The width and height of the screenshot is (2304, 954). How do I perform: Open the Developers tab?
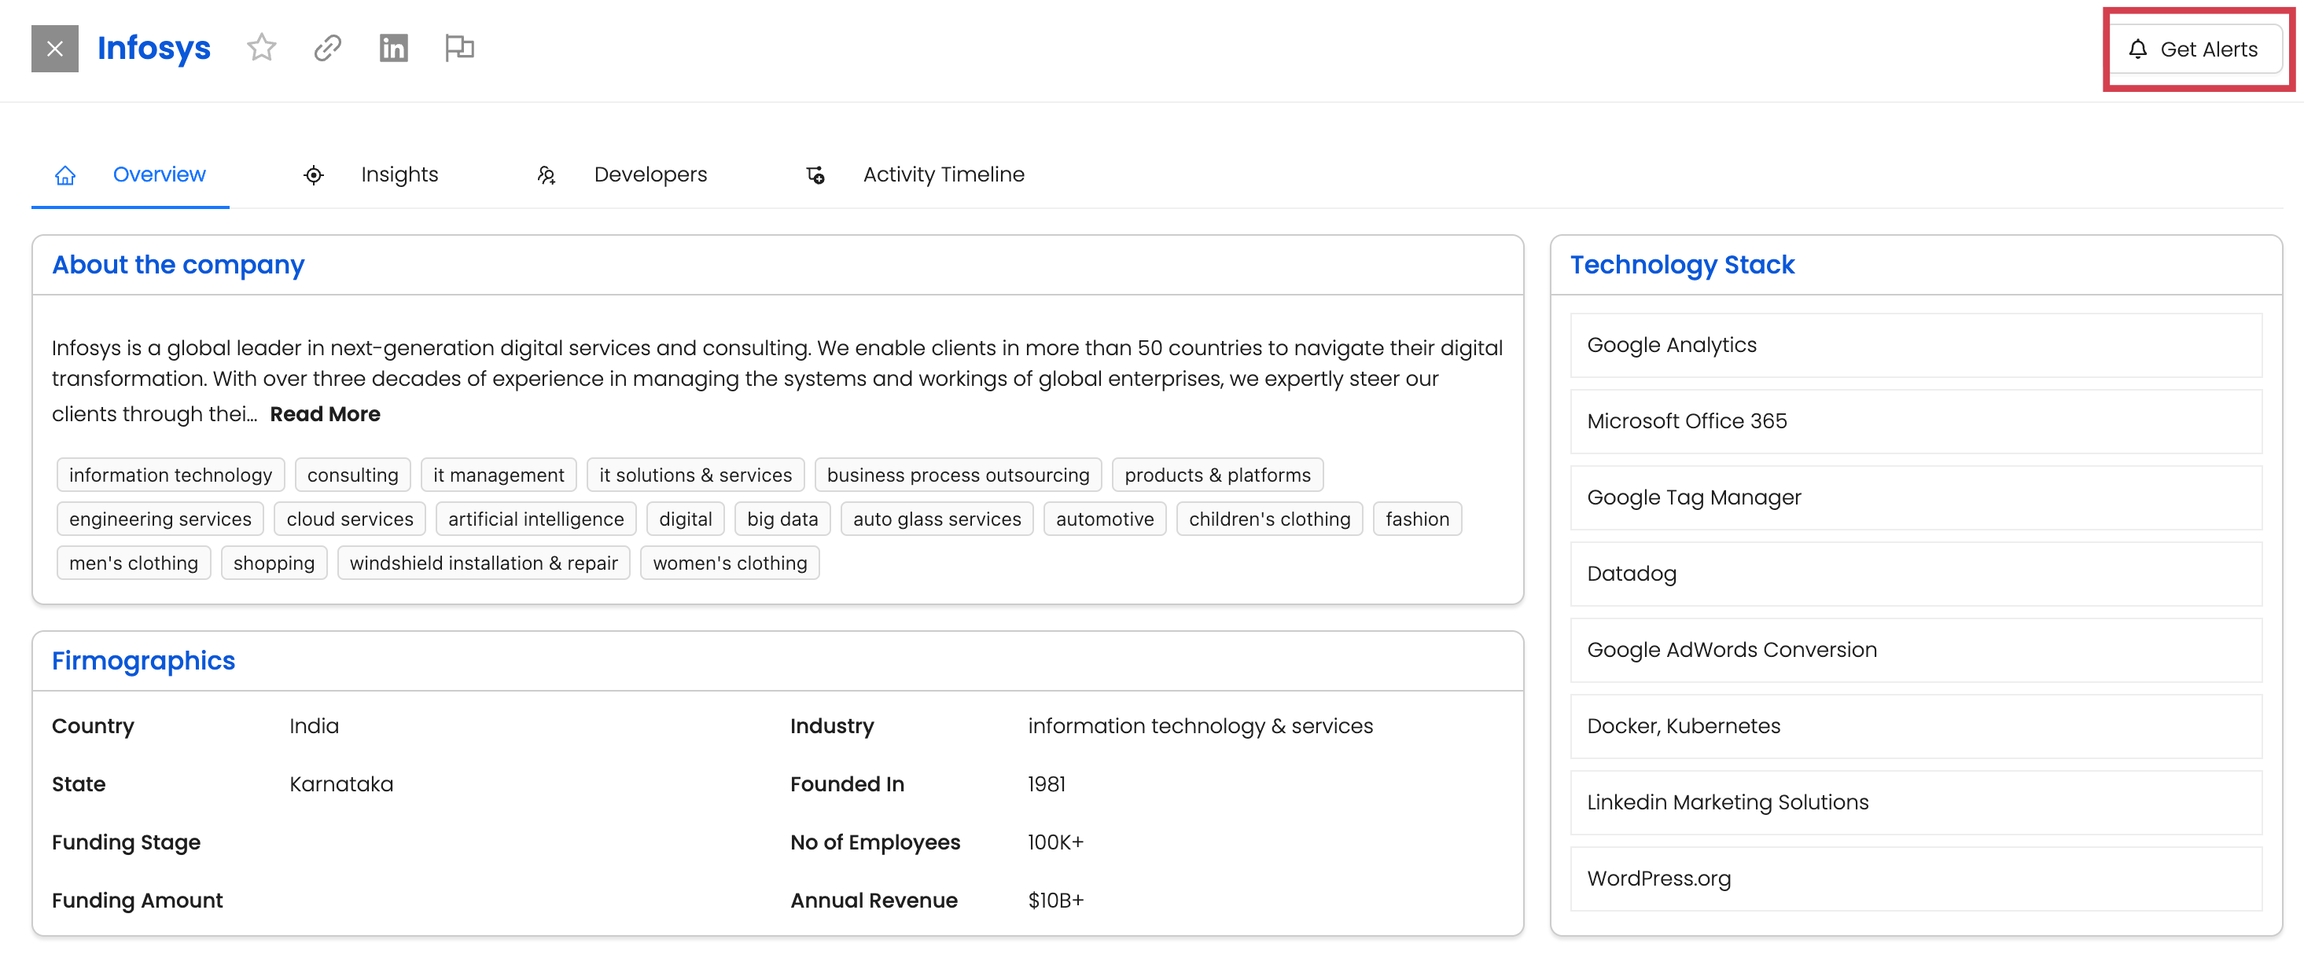650,175
